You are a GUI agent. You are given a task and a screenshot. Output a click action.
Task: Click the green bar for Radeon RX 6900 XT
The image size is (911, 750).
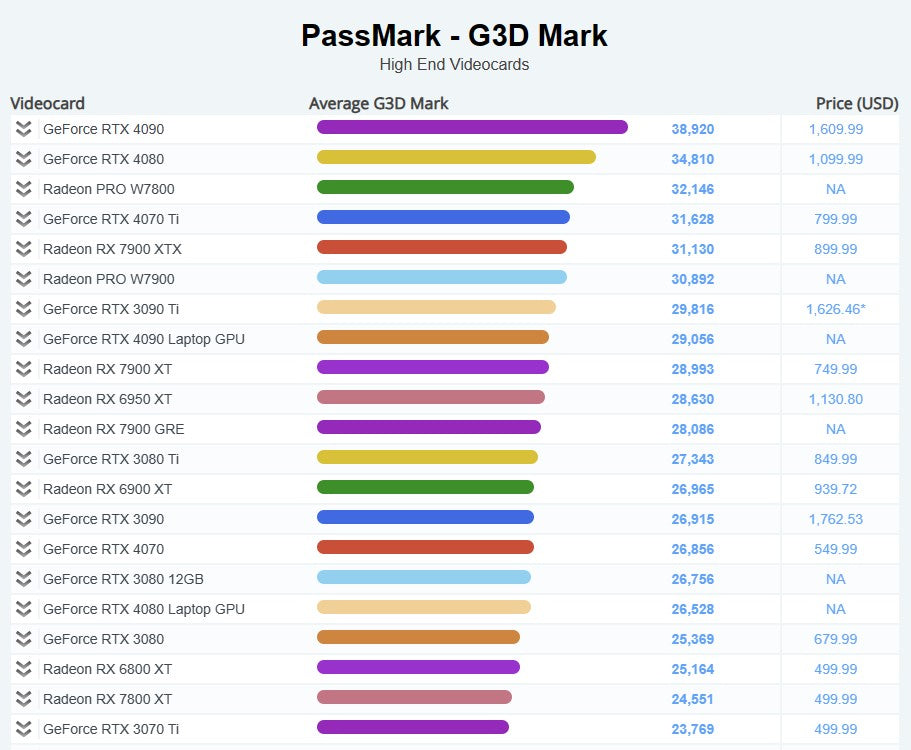[425, 487]
